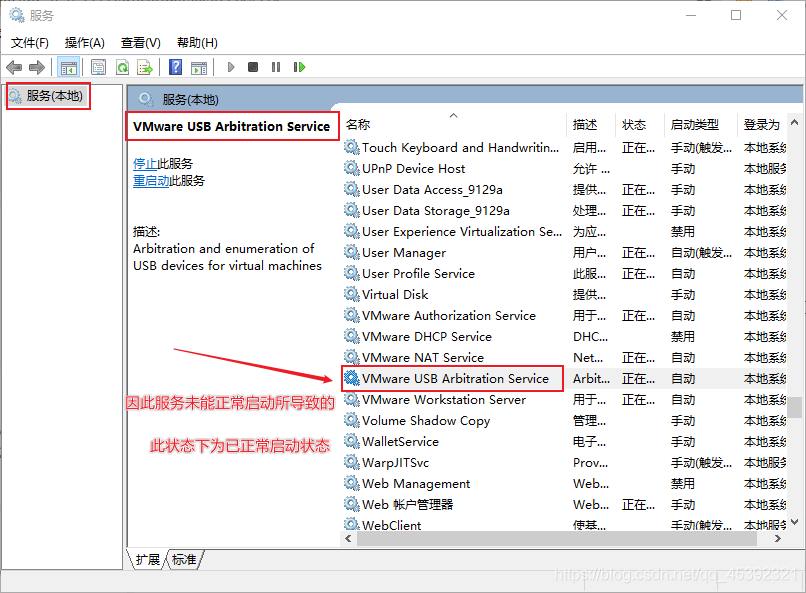
Task: Open the 查看(V) menu
Action: tap(140, 43)
